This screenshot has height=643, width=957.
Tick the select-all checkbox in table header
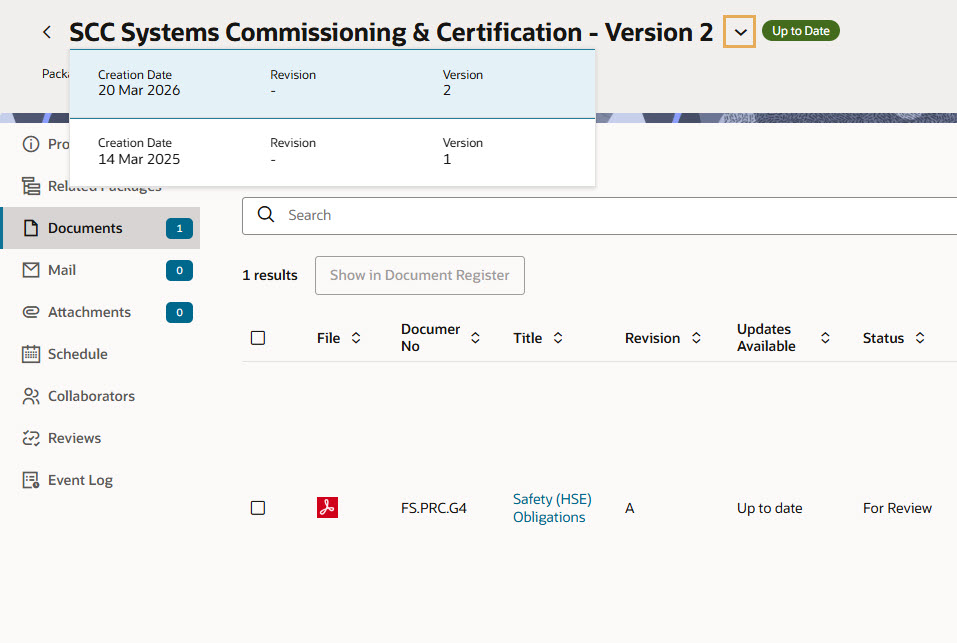click(258, 338)
